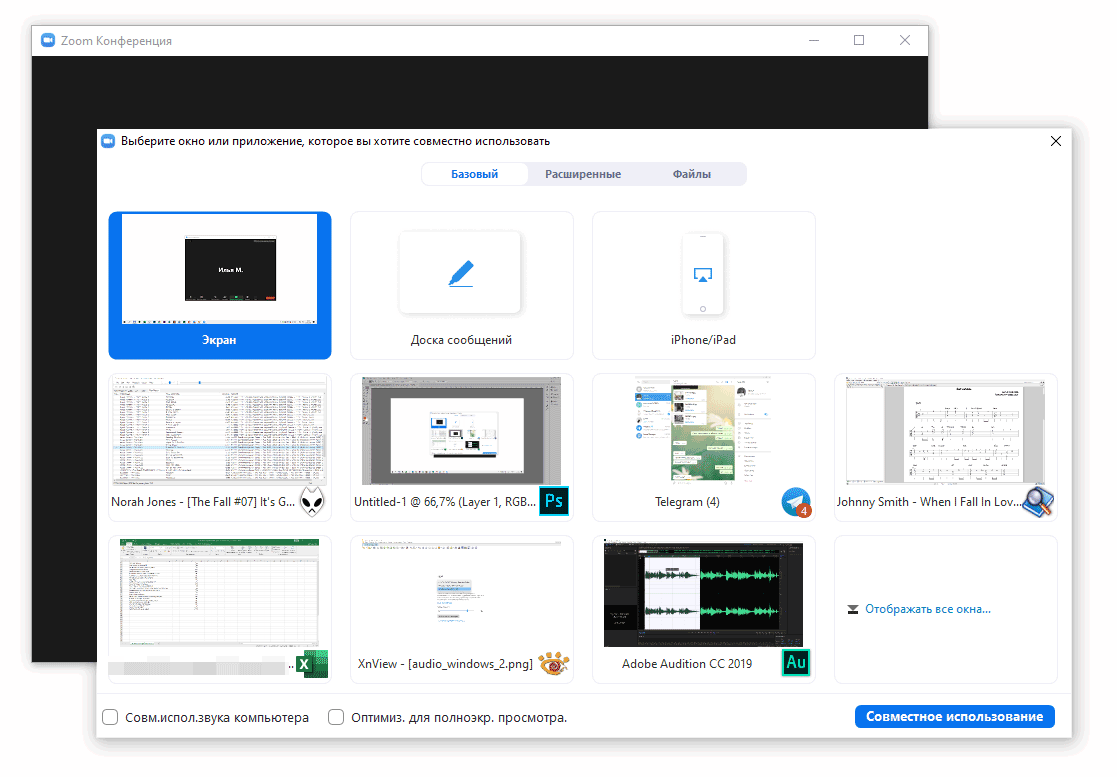Choose the XnView audio_windows_2.png window thumbnail
This screenshot has width=1117, height=777.
coord(462,609)
